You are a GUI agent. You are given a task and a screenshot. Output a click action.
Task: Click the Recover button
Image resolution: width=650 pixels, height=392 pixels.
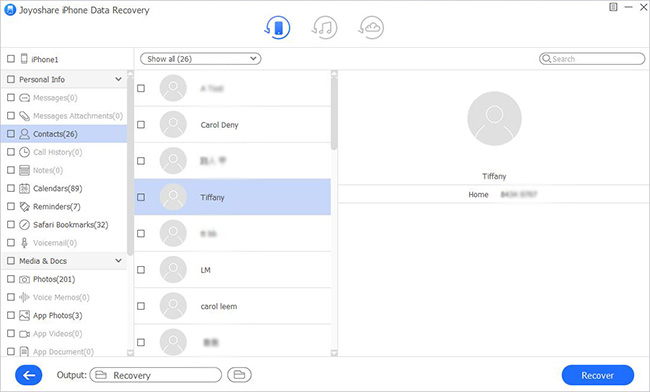597,375
